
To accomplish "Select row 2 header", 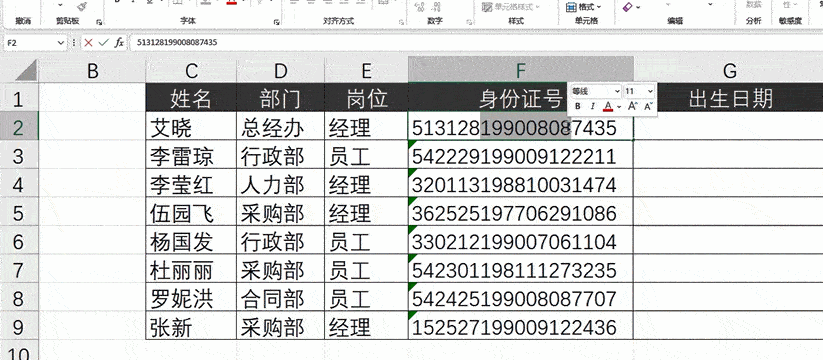I will 19,126.
